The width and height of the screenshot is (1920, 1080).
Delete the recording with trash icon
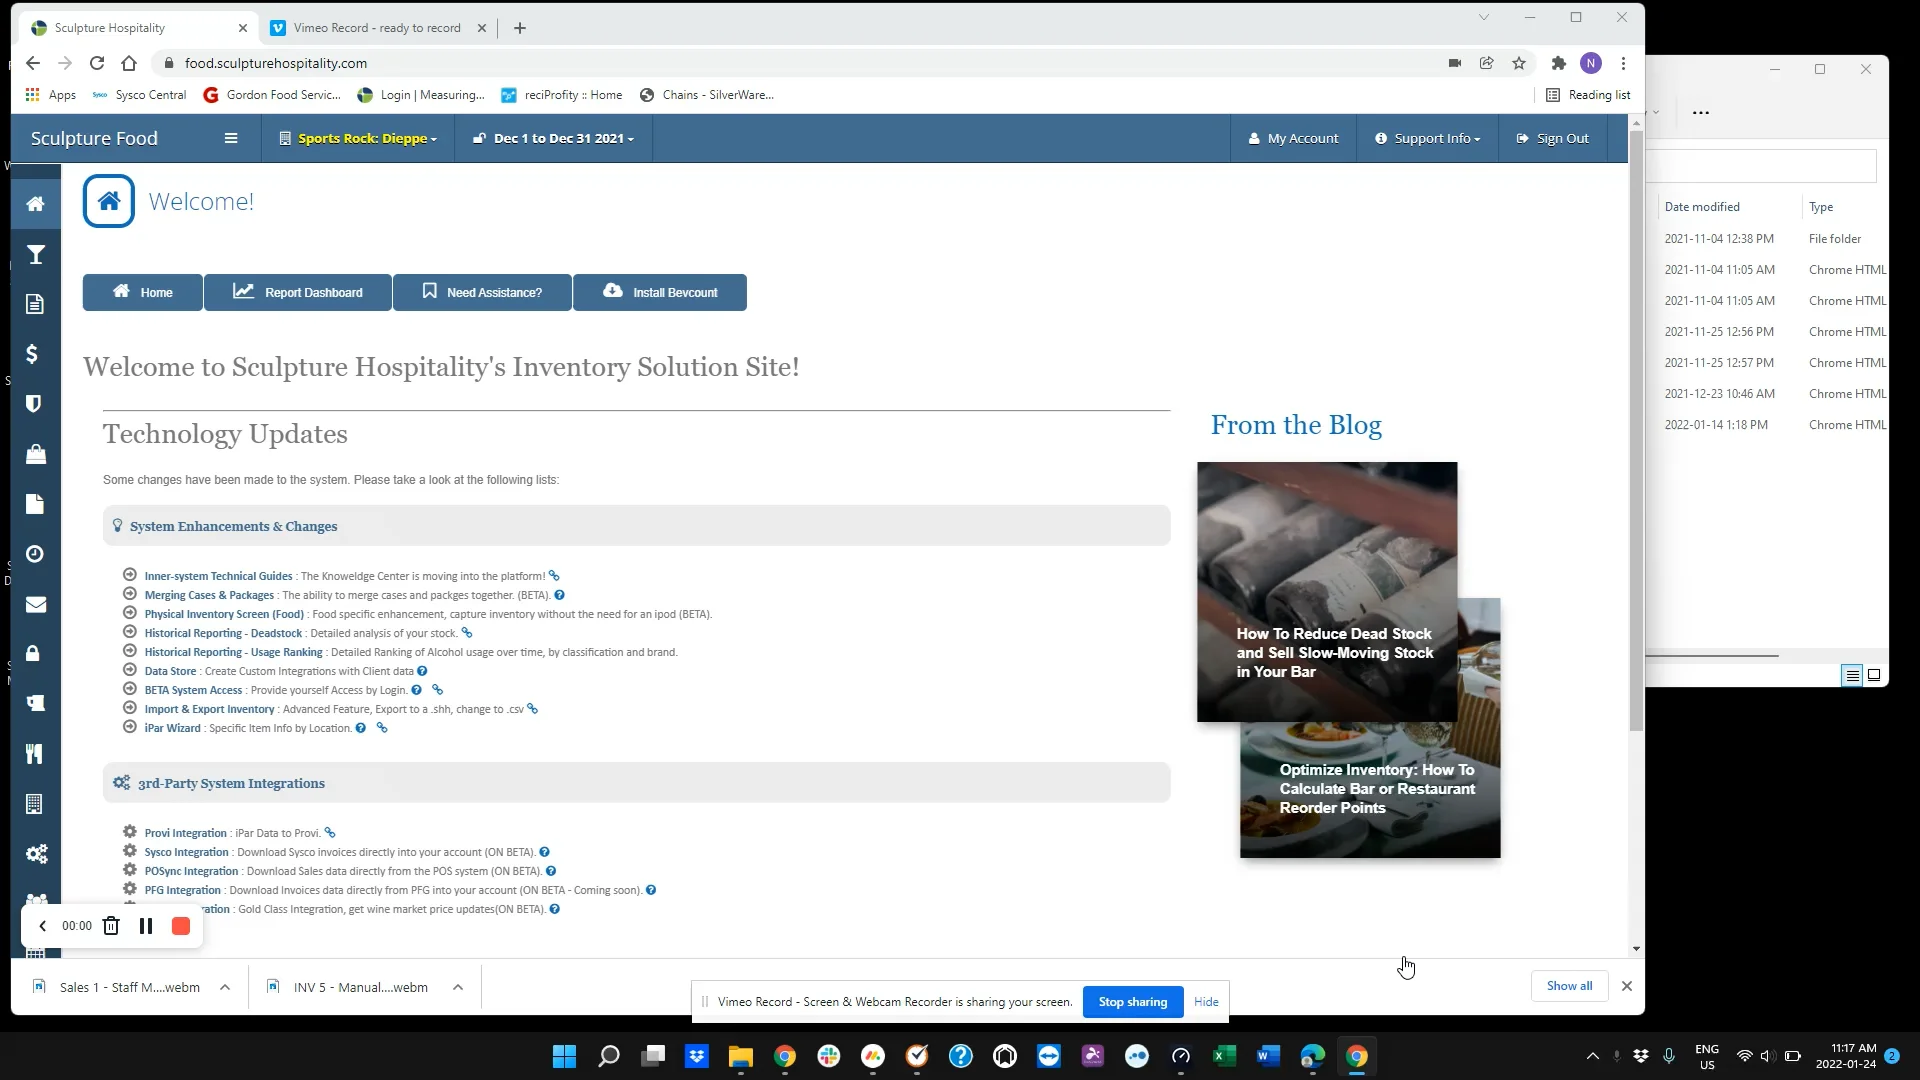[x=111, y=926]
